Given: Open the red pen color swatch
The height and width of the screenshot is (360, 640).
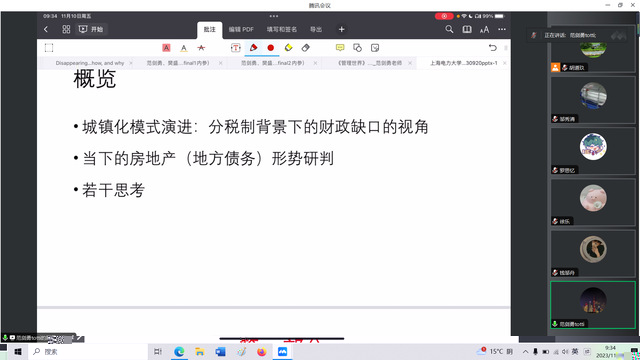Looking at the screenshot, I should [271, 48].
